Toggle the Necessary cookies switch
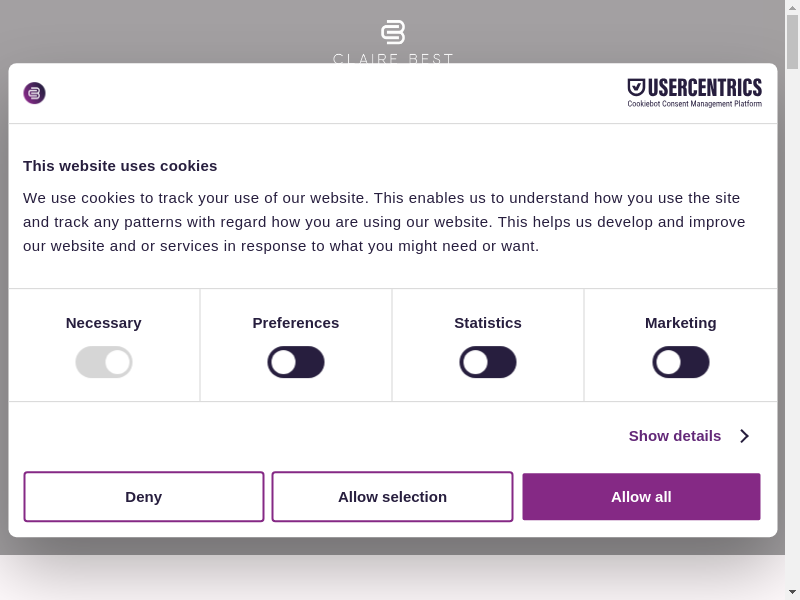The height and width of the screenshot is (600, 800). tap(104, 362)
